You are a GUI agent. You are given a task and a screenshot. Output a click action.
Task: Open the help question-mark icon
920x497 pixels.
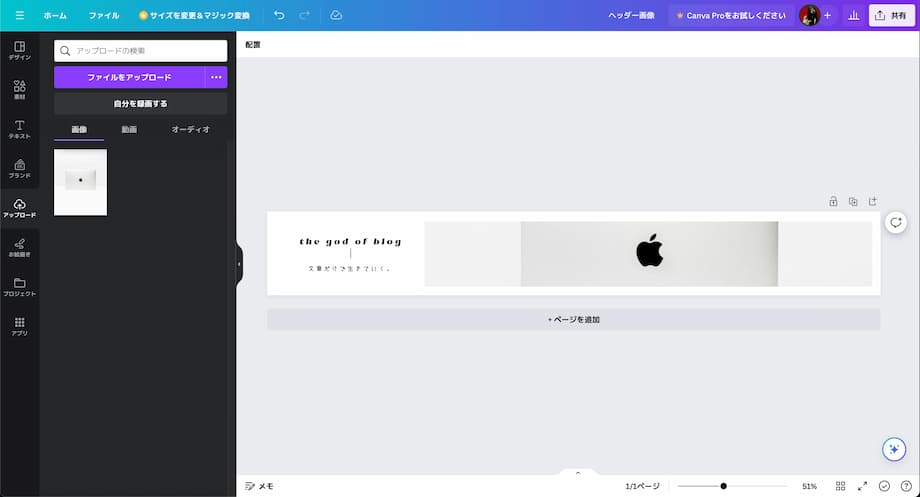[x=906, y=486]
